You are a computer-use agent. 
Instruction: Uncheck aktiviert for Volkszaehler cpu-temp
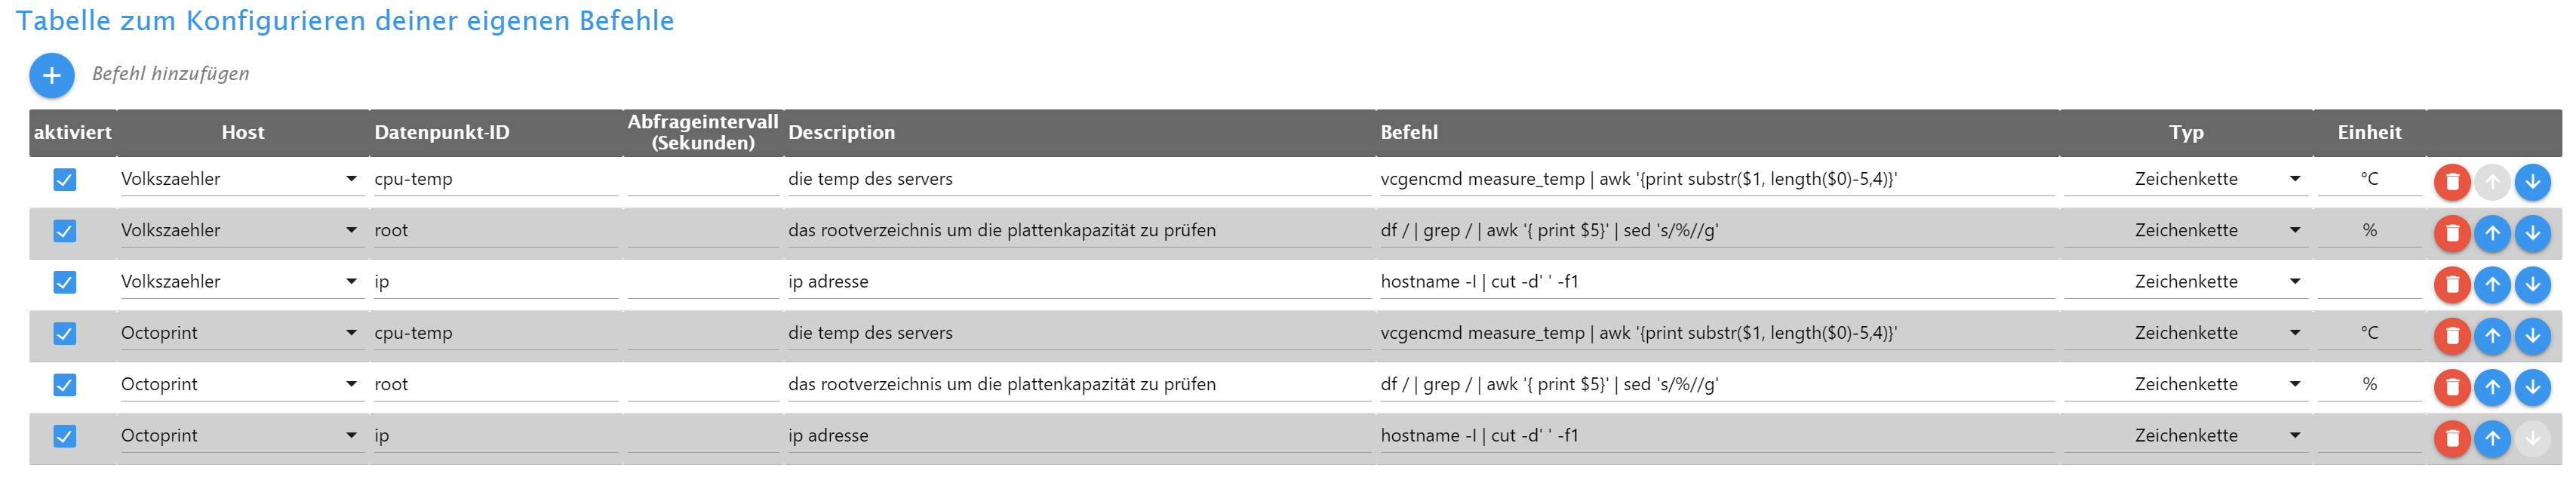65,180
